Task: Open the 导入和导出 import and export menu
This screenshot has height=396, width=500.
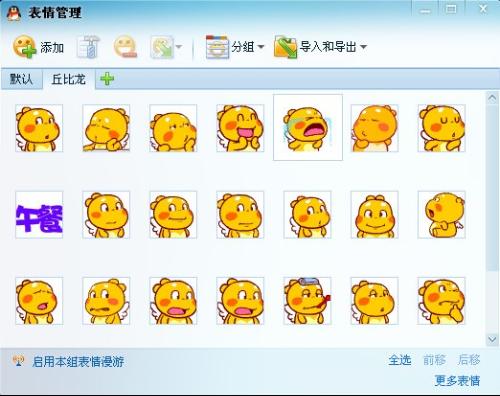Action: point(320,47)
